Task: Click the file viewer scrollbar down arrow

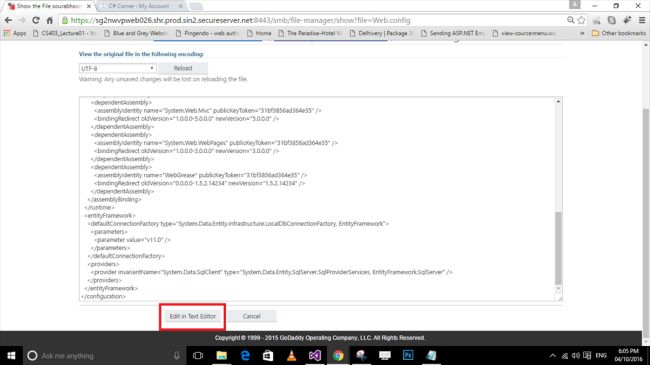Action: point(558,289)
